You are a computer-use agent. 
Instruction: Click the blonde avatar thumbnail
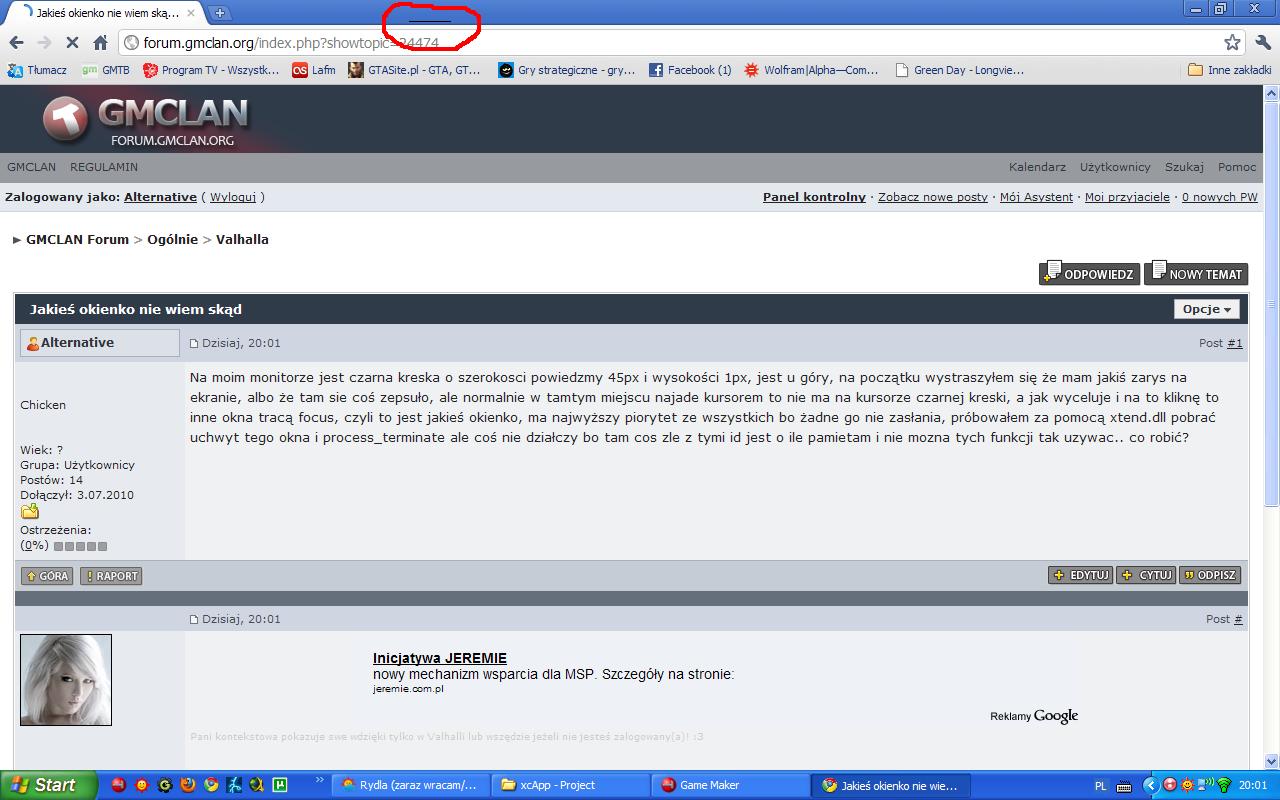click(x=66, y=680)
